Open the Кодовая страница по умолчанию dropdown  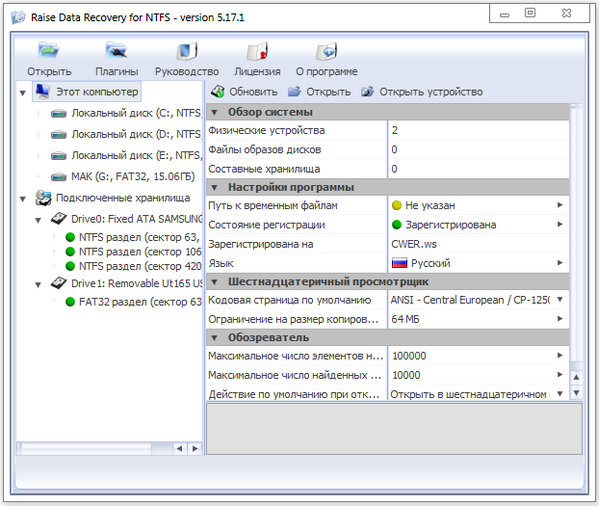click(560, 299)
